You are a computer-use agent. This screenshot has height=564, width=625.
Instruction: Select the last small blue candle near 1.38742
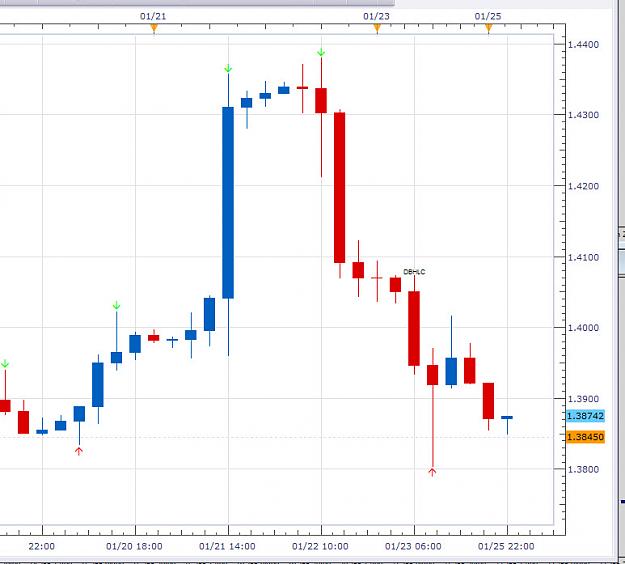507,418
